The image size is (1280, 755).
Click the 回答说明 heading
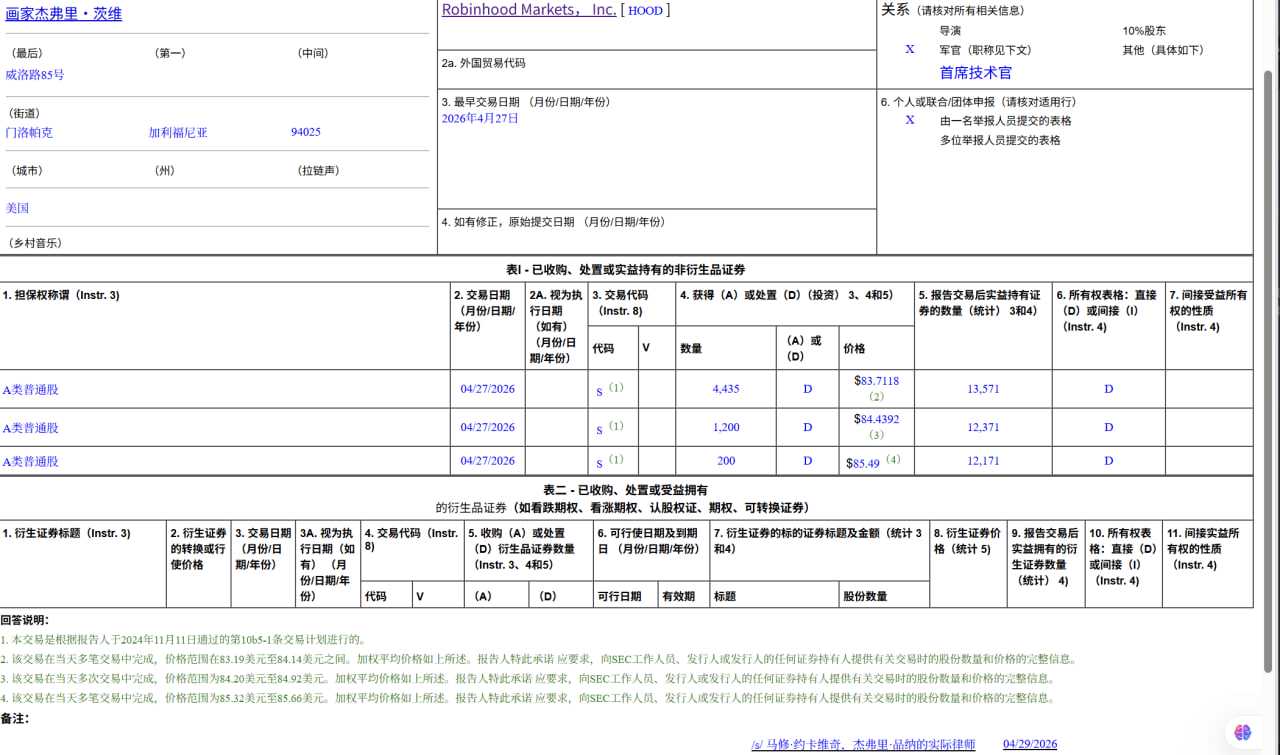click(x=24, y=620)
